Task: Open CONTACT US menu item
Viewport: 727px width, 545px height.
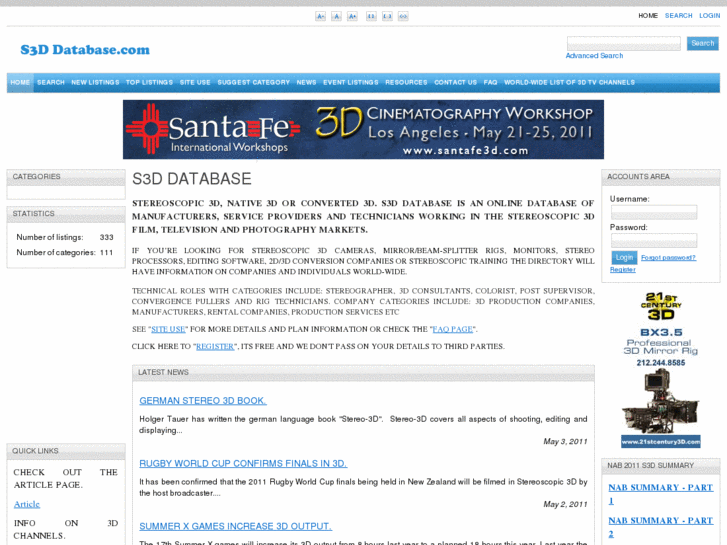Action: (x=455, y=83)
